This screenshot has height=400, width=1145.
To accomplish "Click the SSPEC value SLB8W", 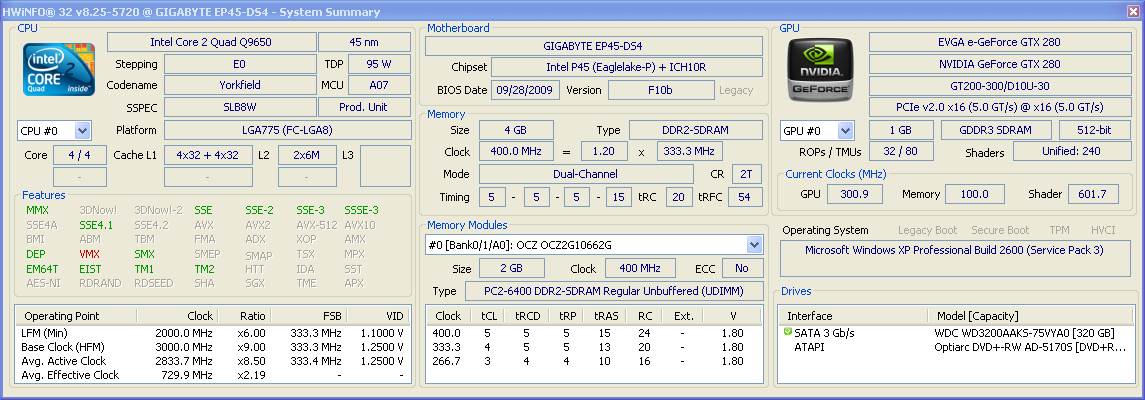I will tap(240, 107).
